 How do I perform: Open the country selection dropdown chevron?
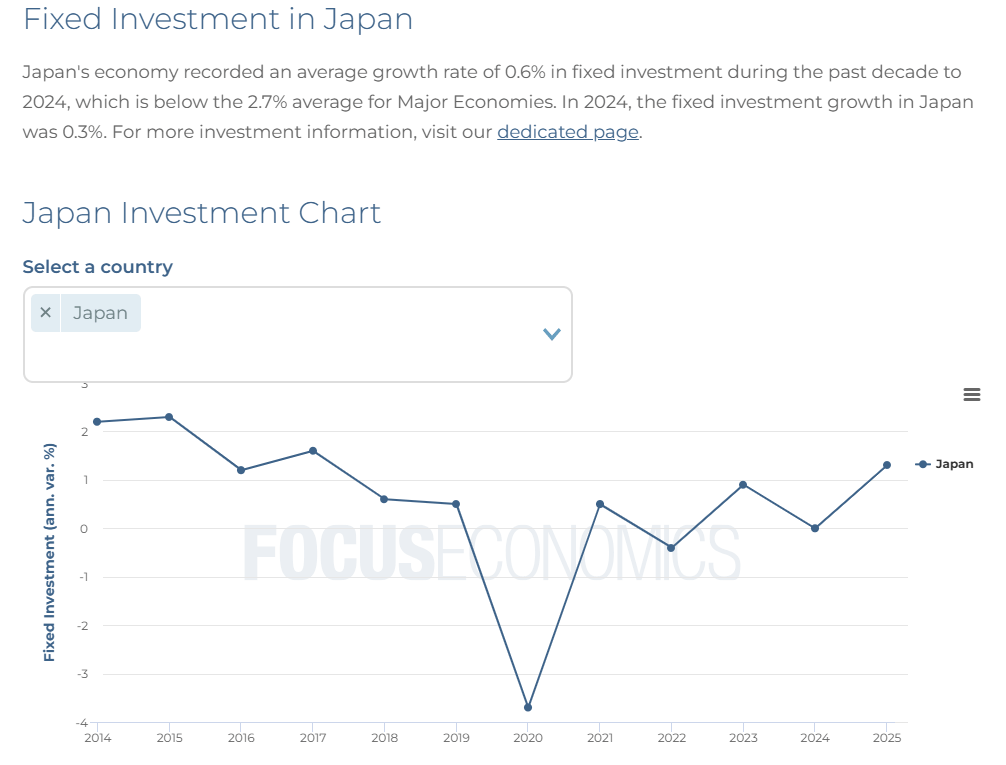point(551,334)
